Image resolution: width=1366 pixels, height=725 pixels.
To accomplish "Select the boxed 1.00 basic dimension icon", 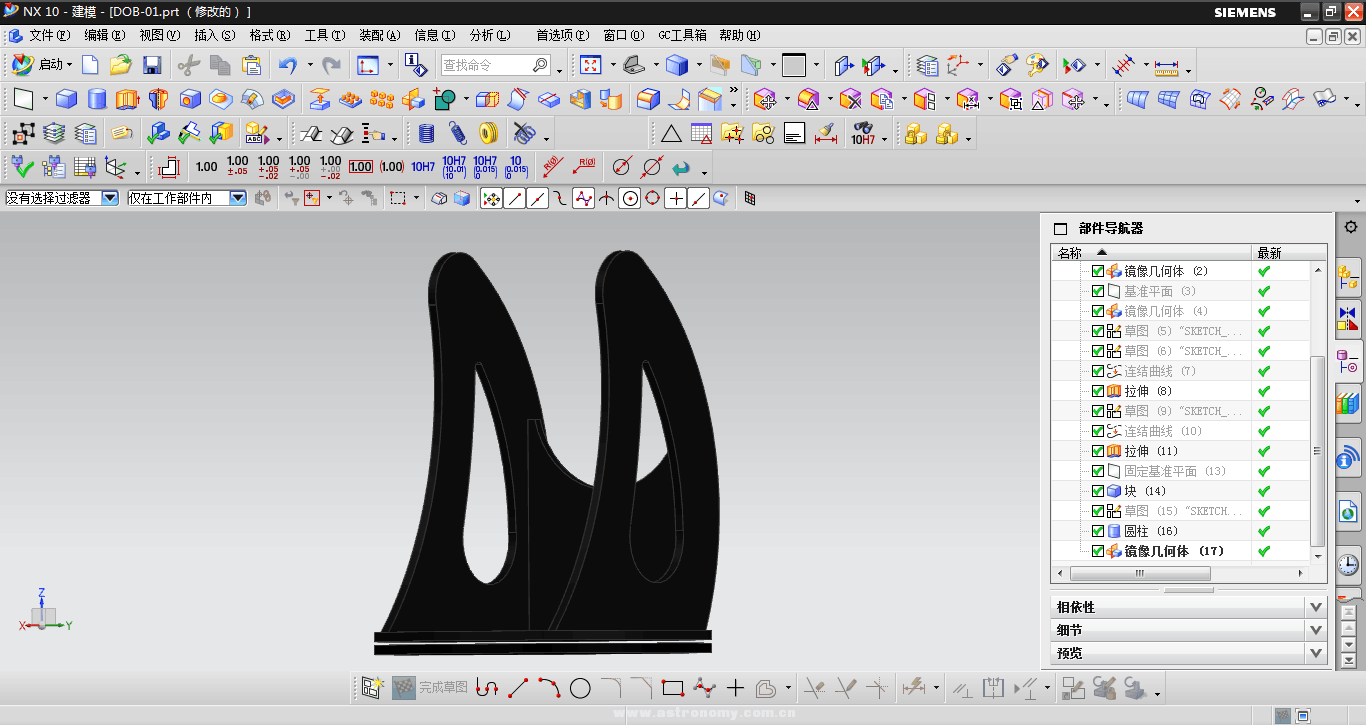I will coord(361,167).
